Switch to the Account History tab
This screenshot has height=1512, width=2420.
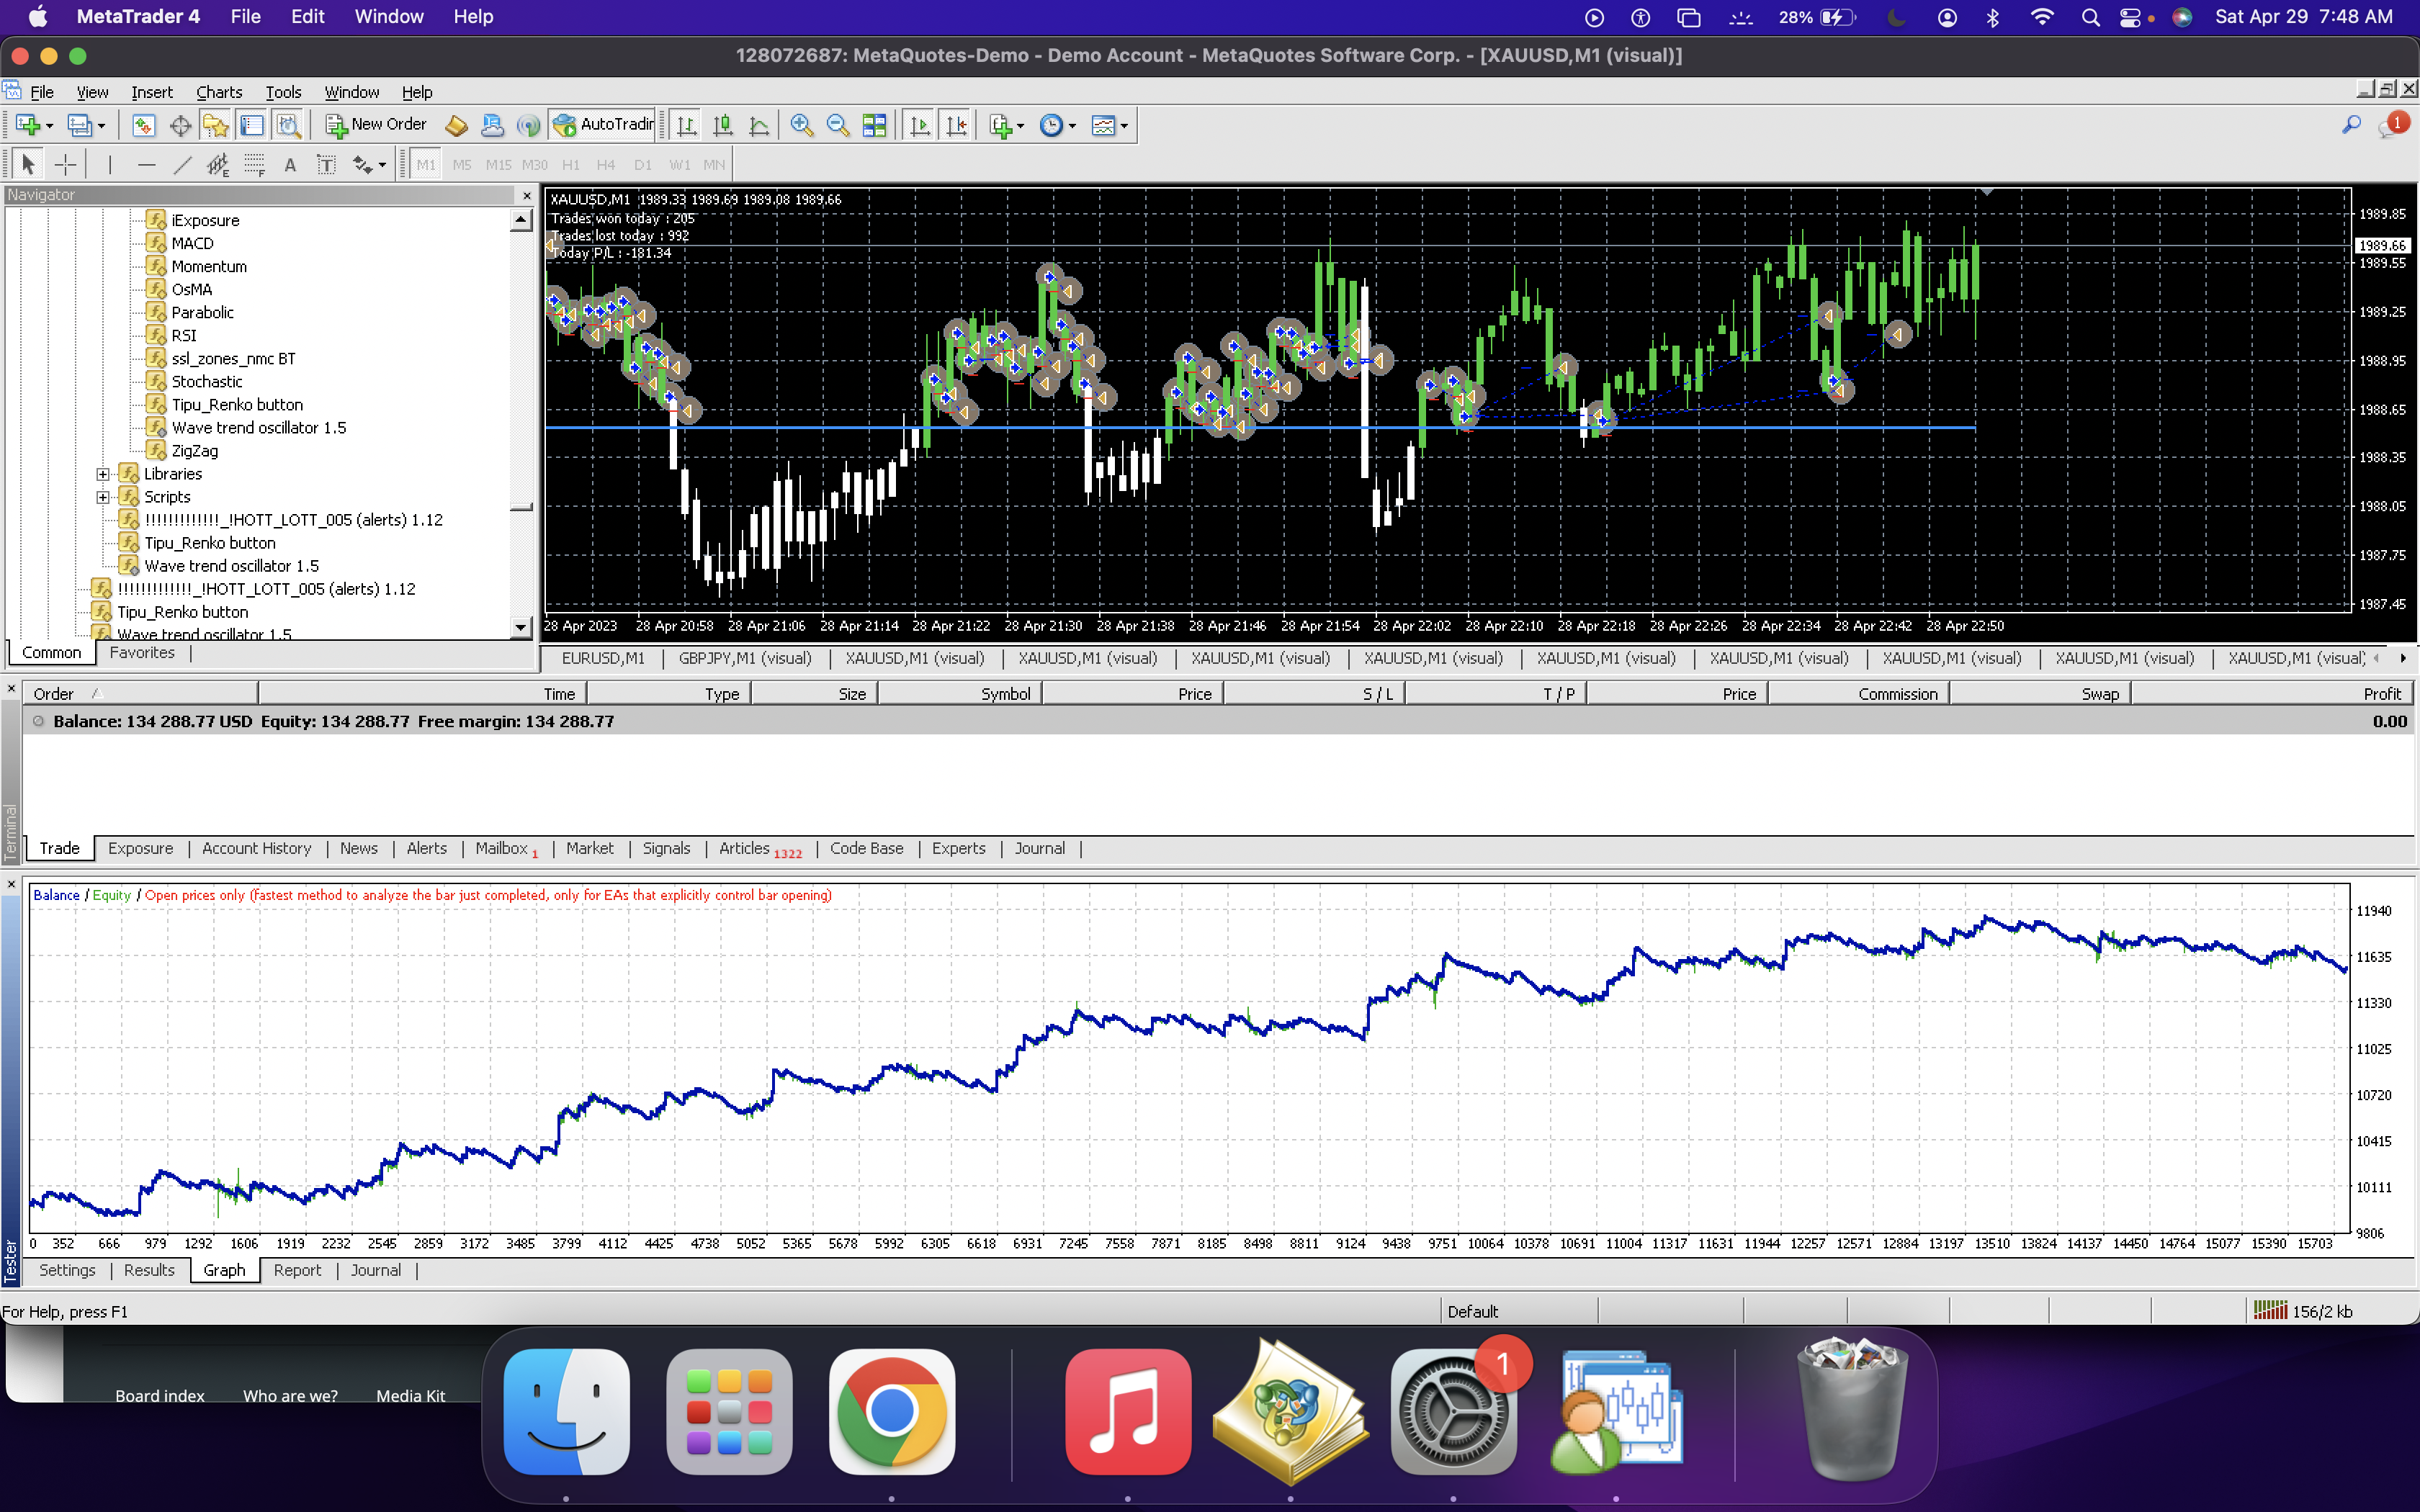[256, 848]
